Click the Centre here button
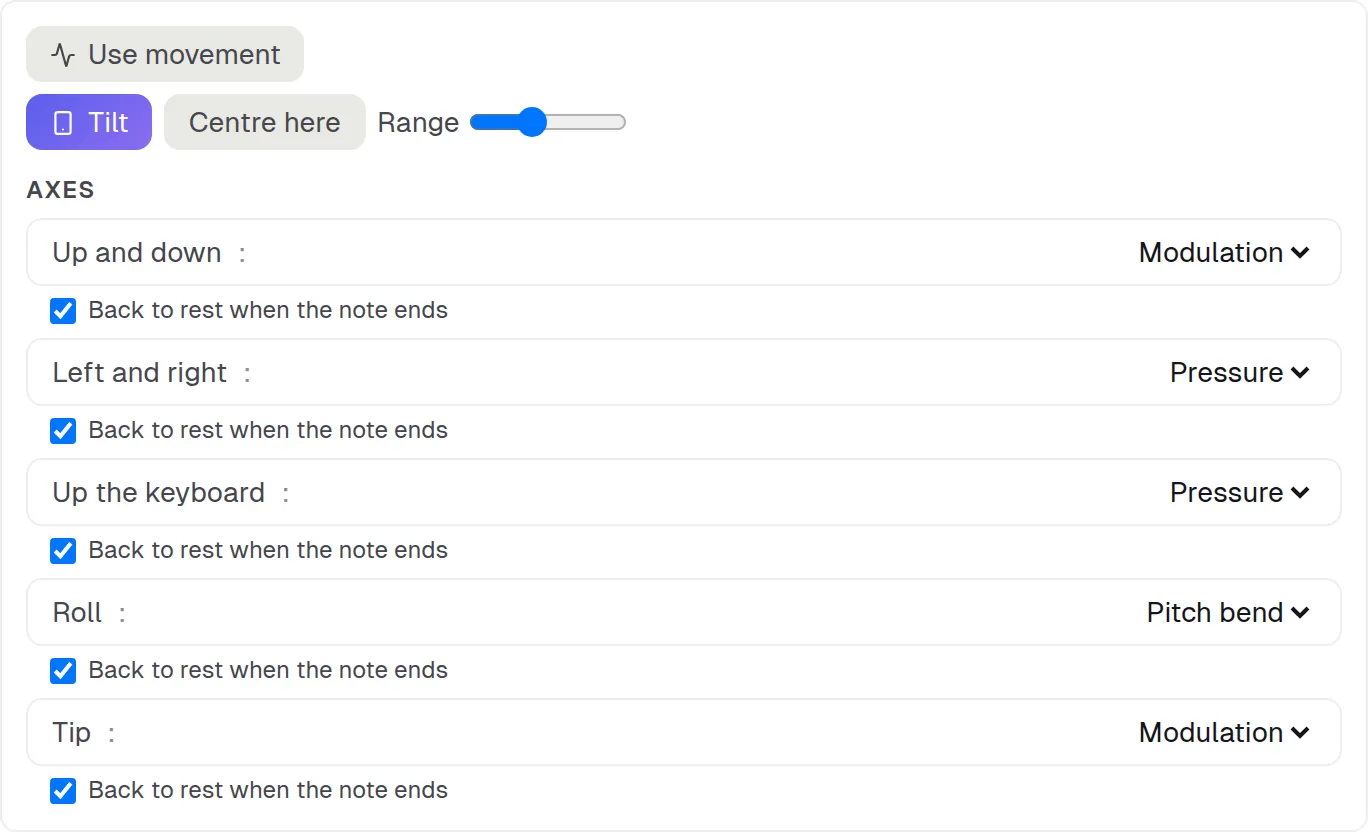The image size is (1368, 832). tap(265, 122)
